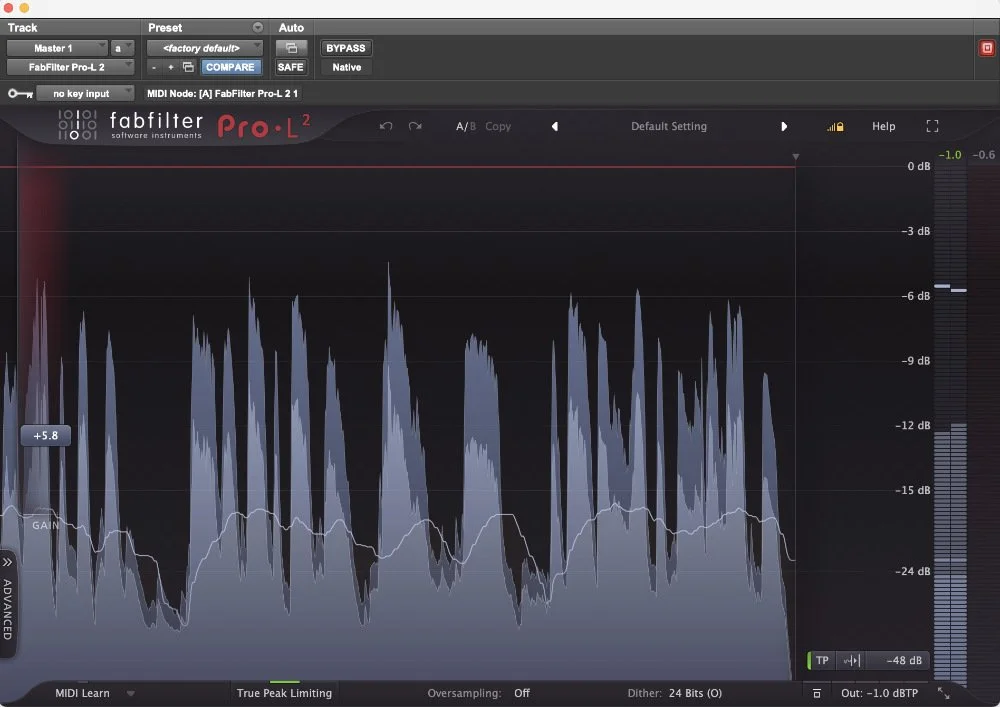Click the copy plug-in settings icon
1000x707 pixels.
click(188, 67)
